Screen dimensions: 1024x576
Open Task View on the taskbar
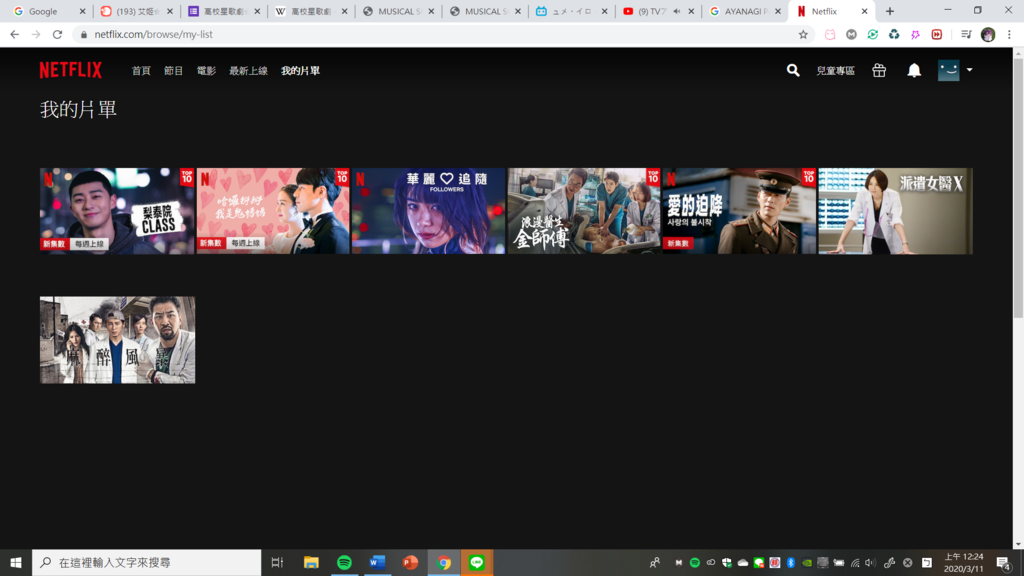point(277,562)
